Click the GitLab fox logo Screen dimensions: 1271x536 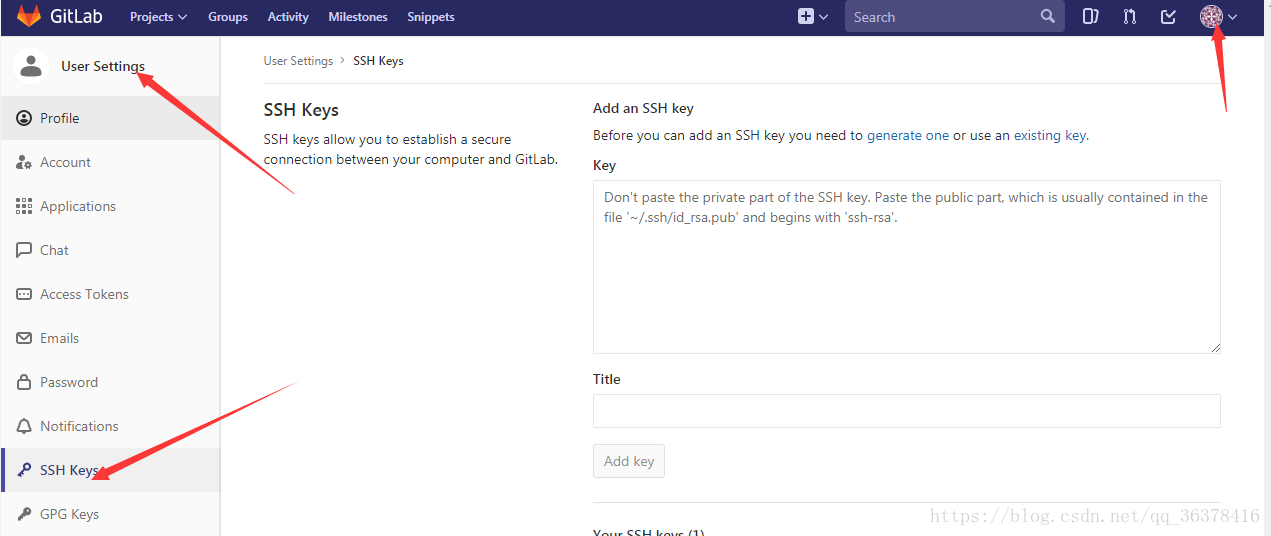pyautogui.click(x=29, y=17)
